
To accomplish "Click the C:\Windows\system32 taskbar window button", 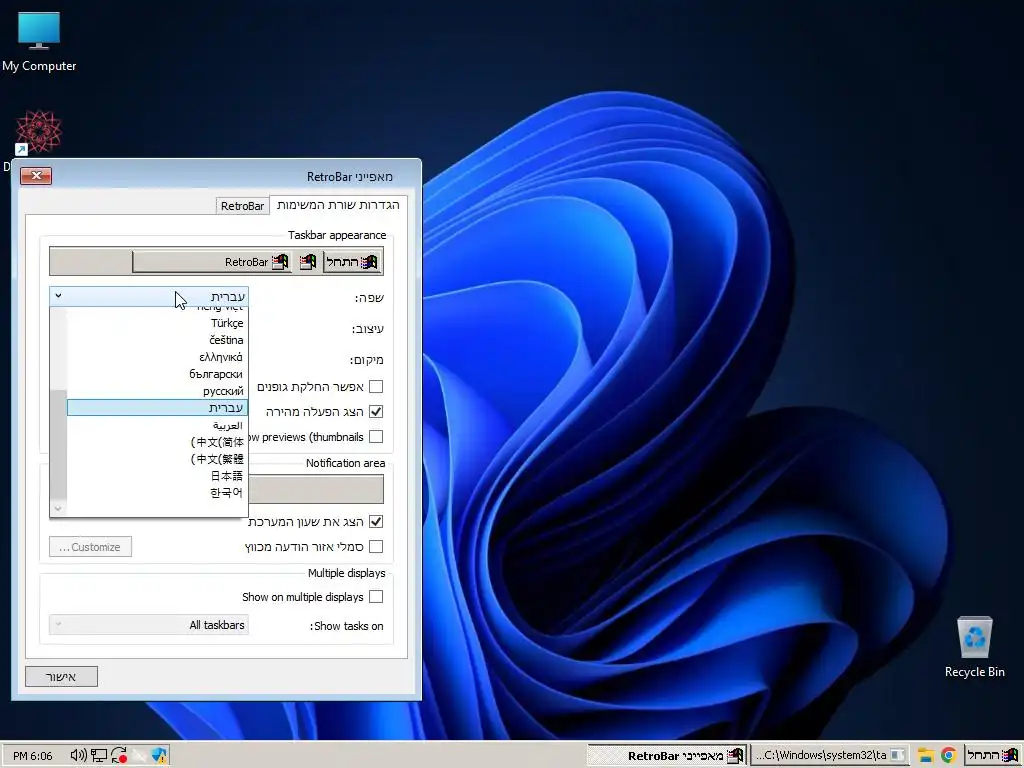I will (829, 756).
